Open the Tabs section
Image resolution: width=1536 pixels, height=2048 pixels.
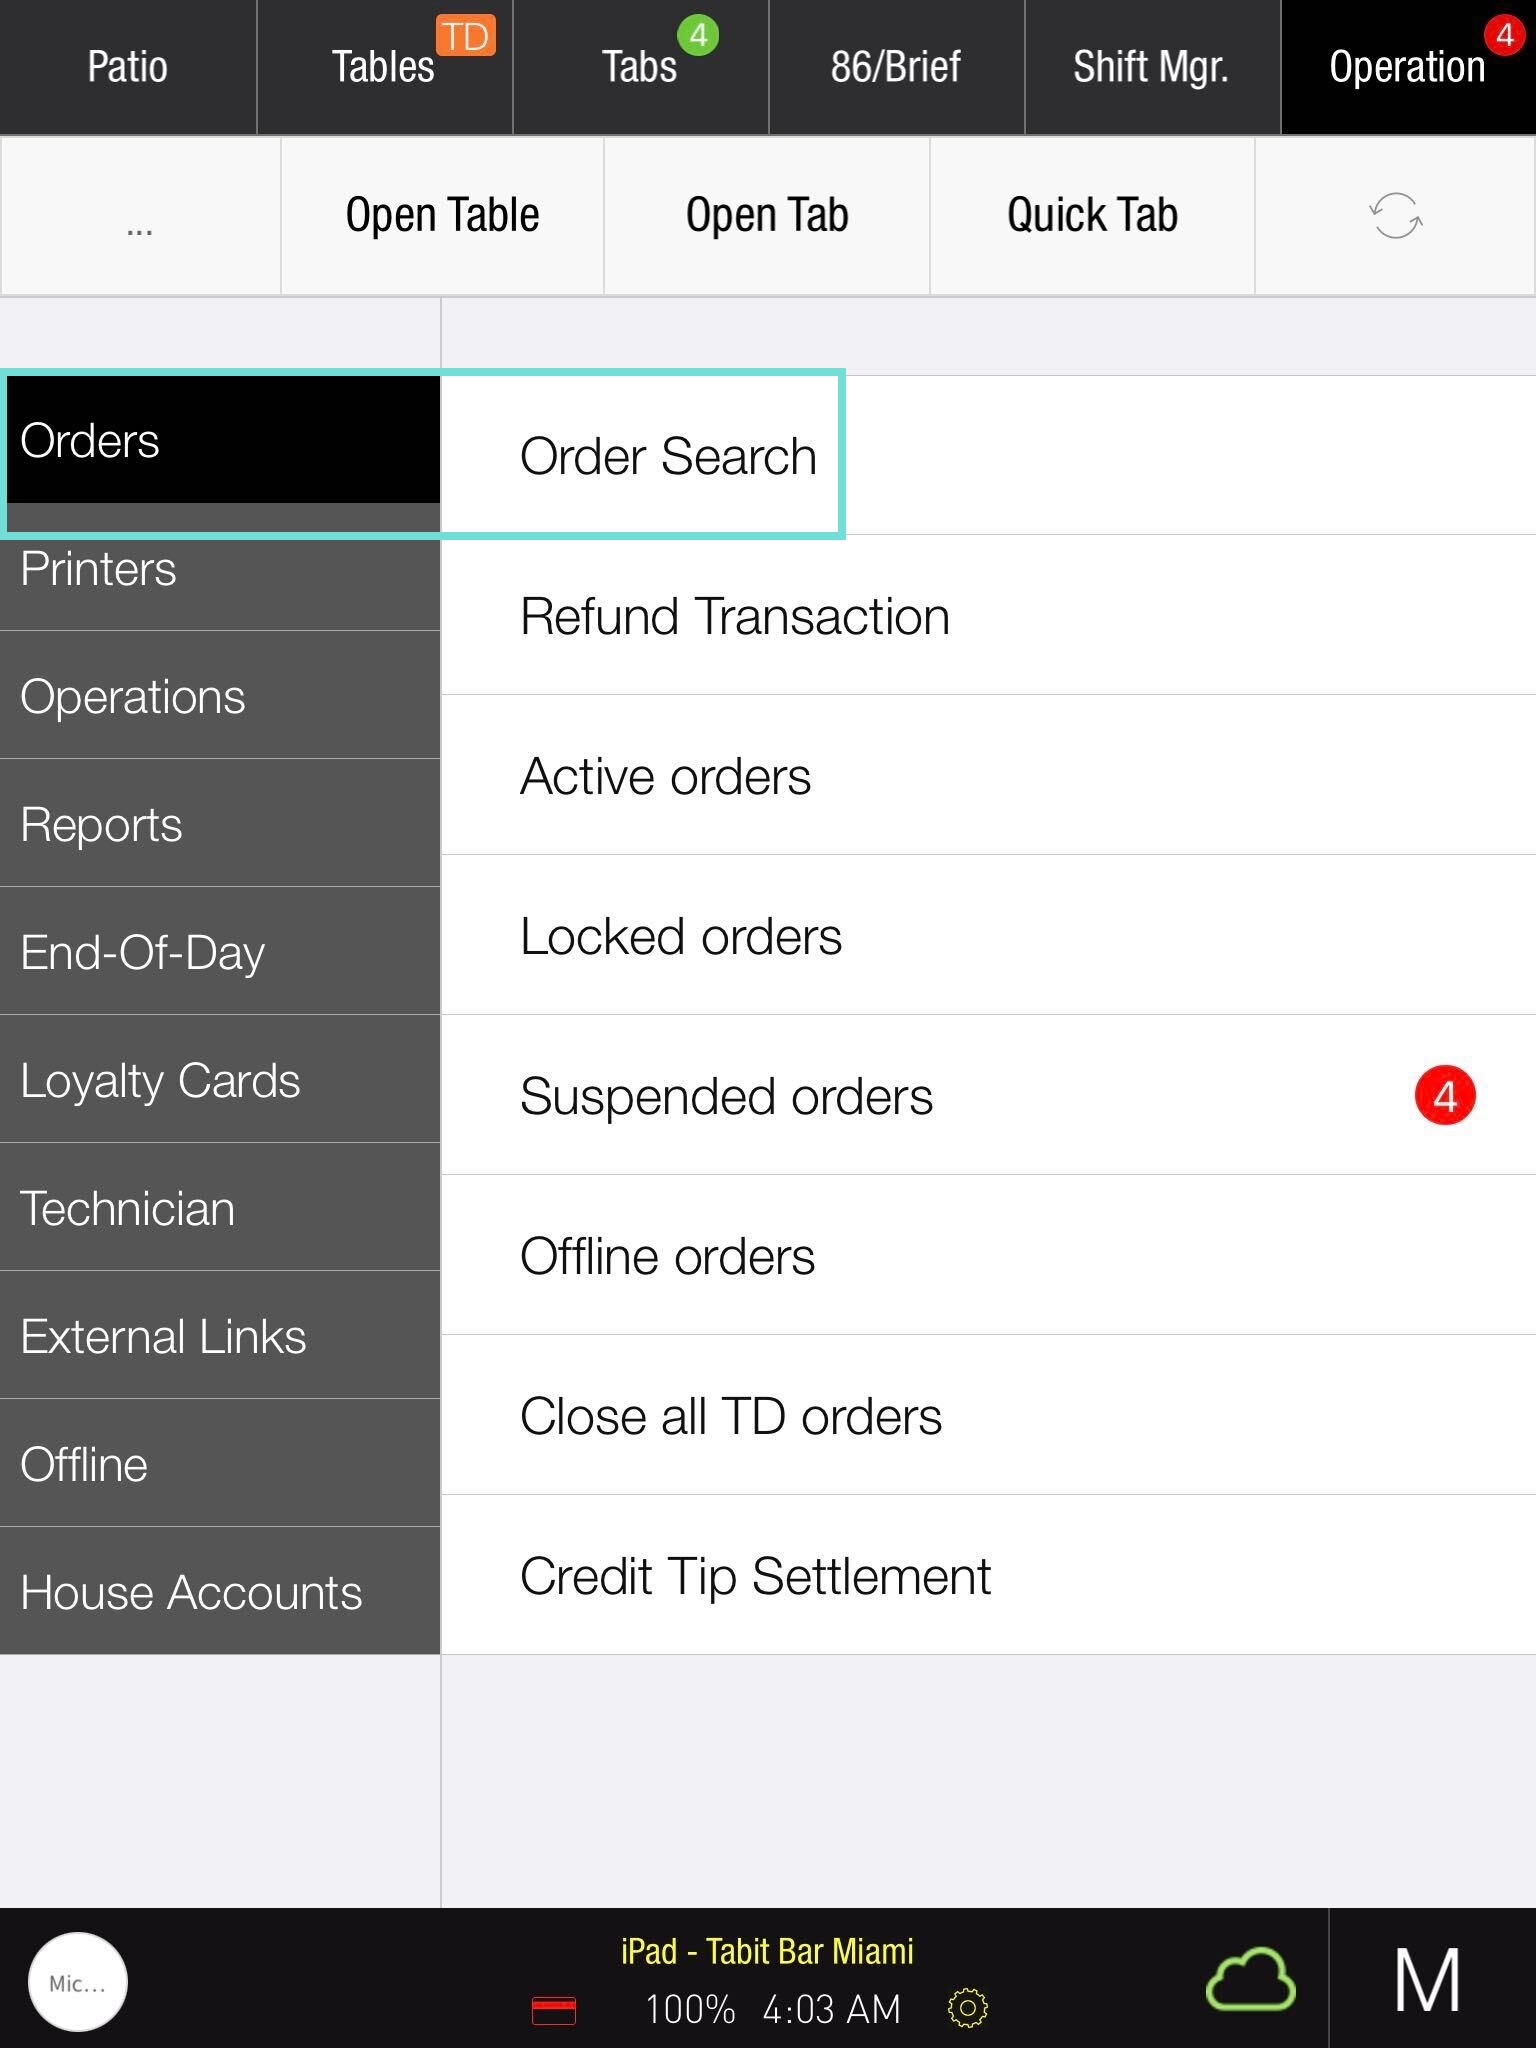pyautogui.click(x=640, y=68)
